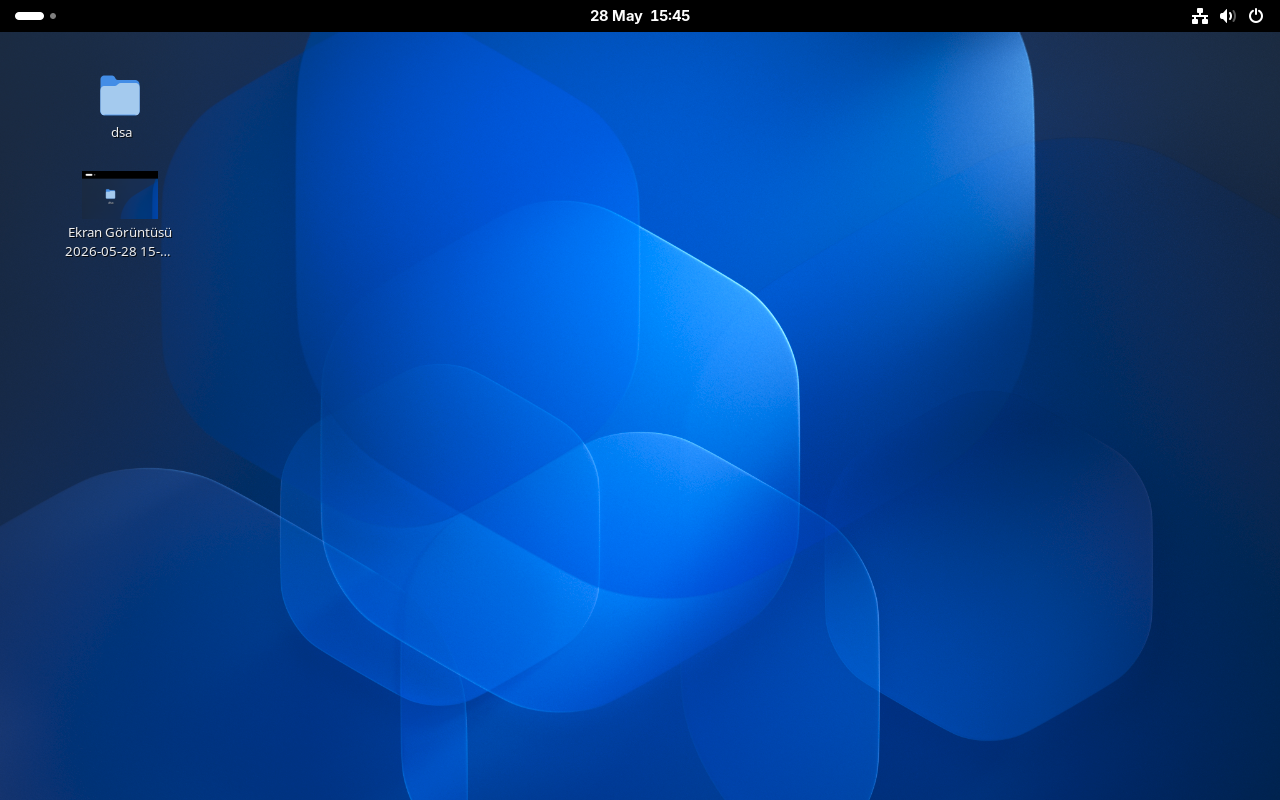The width and height of the screenshot is (1280, 800).
Task: Click the Ekran Görüntüsü file name label
Action: (119, 242)
